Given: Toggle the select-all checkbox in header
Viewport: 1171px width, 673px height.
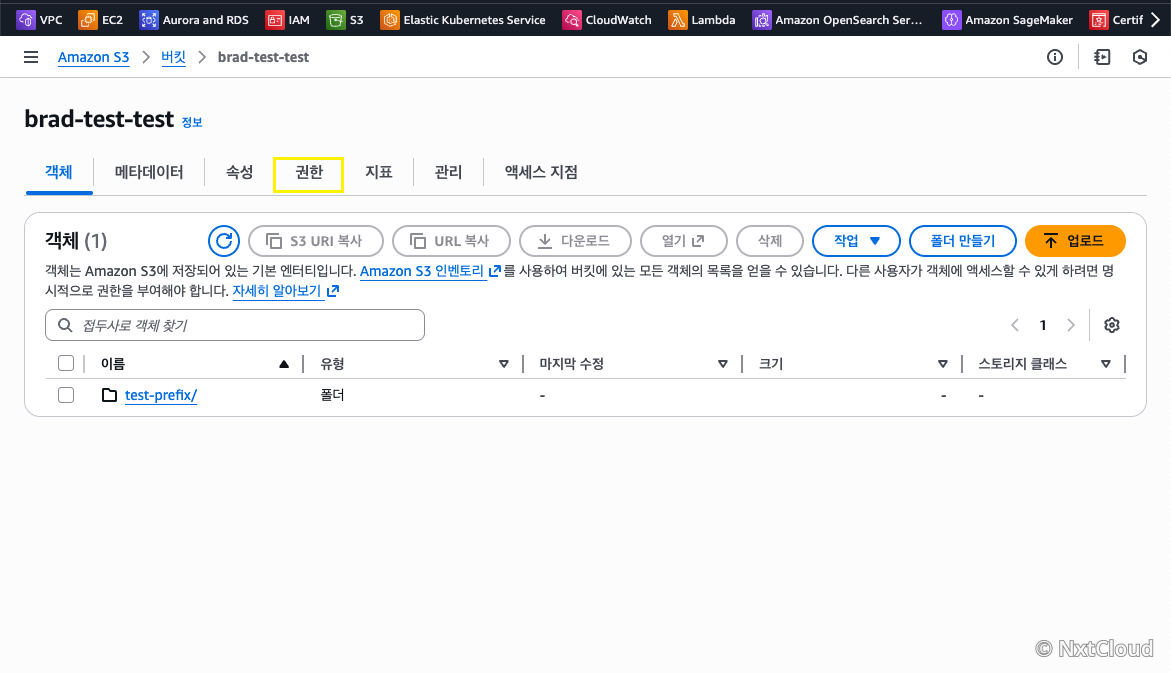Looking at the screenshot, I should 66,363.
